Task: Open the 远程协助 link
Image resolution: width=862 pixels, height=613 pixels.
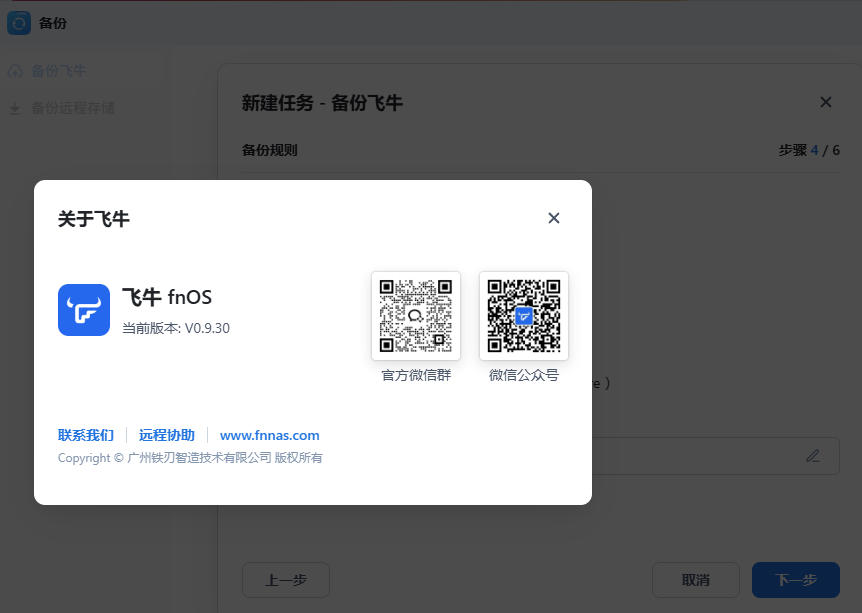Action: pos(166,435)
